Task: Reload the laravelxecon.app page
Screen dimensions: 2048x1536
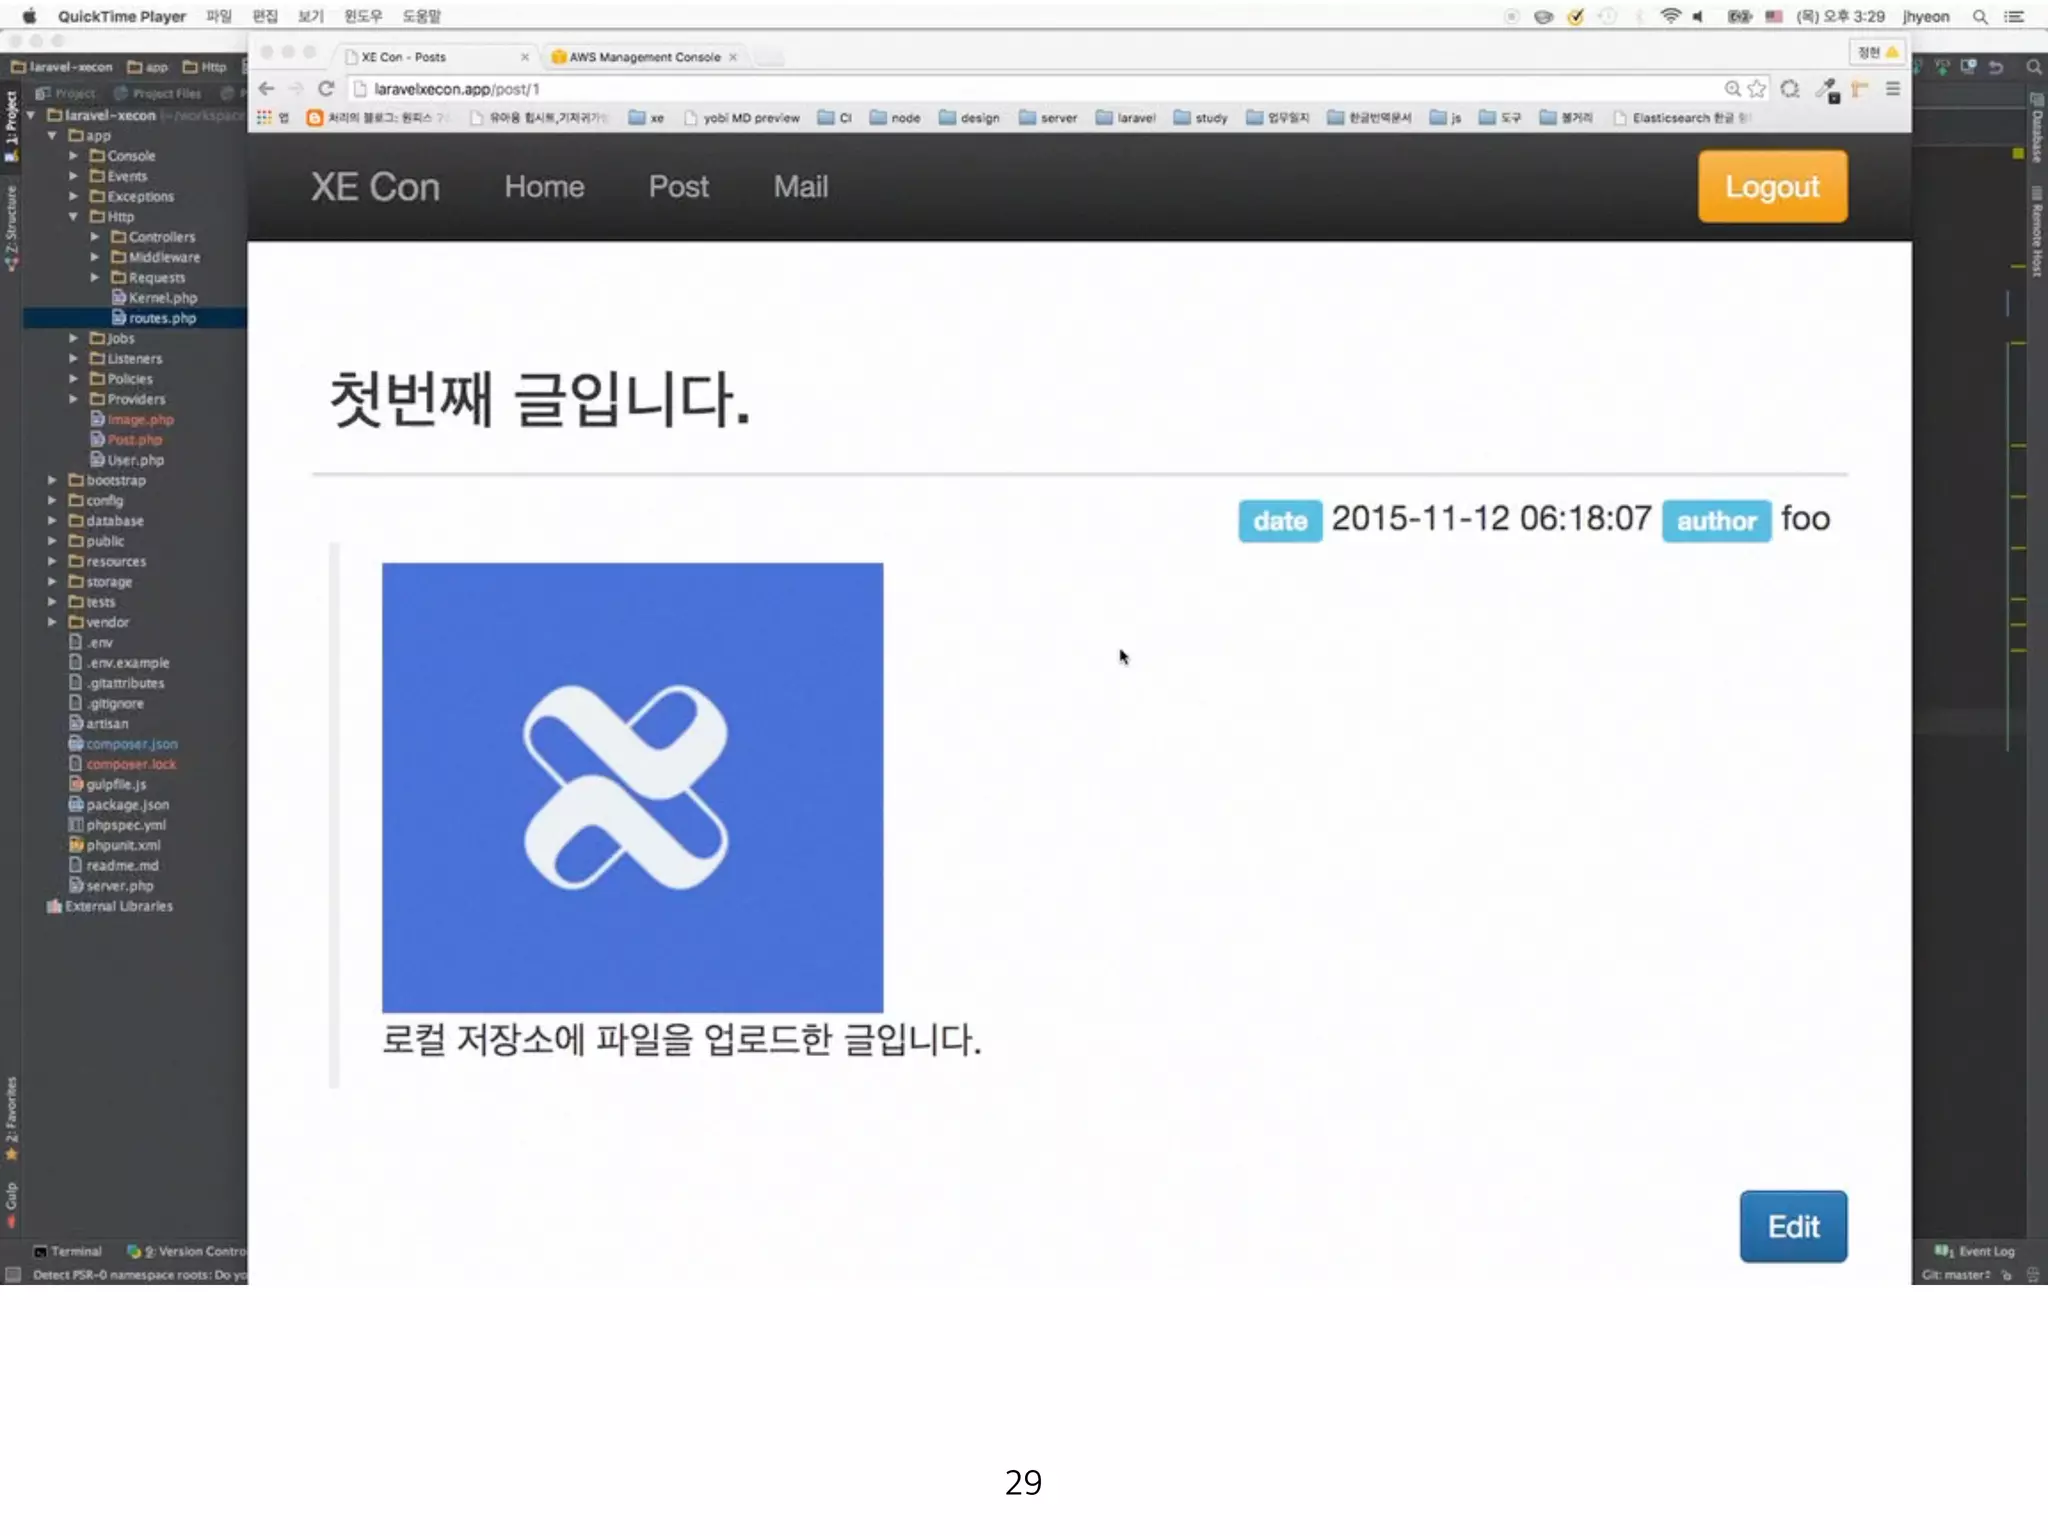Action: [x=326, y=89]
